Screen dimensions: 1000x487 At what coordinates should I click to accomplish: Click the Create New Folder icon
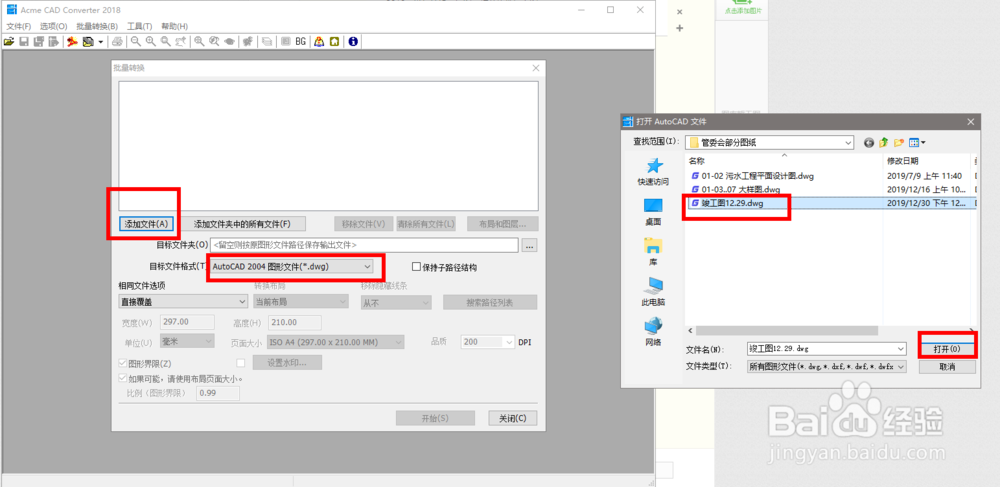[899, 143]
